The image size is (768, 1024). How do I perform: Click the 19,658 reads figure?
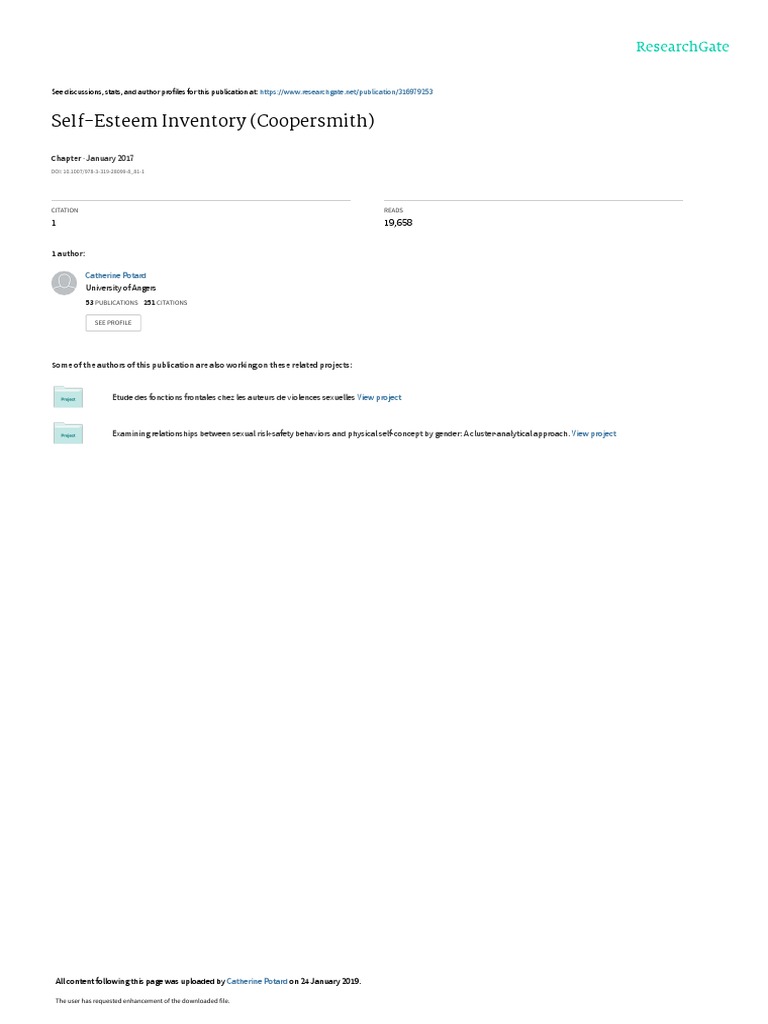pos(398,223)
